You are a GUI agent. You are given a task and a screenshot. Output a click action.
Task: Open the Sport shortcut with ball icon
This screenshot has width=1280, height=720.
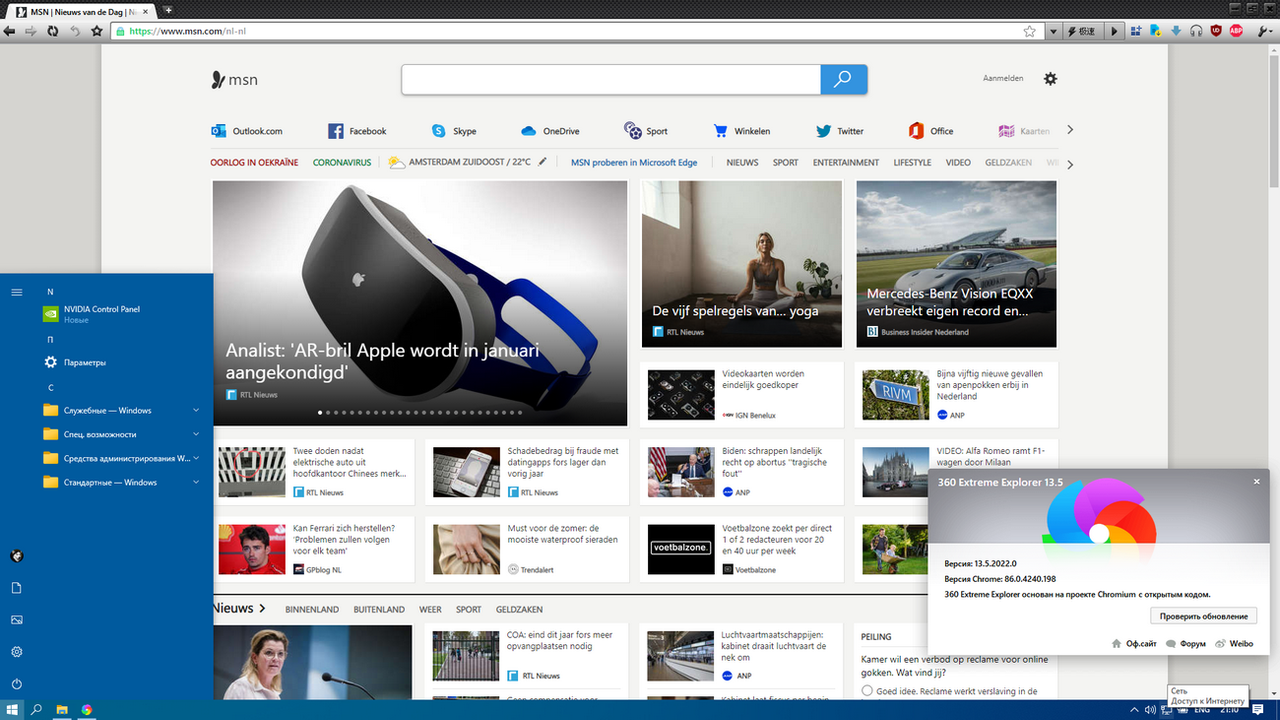[646, 131]
